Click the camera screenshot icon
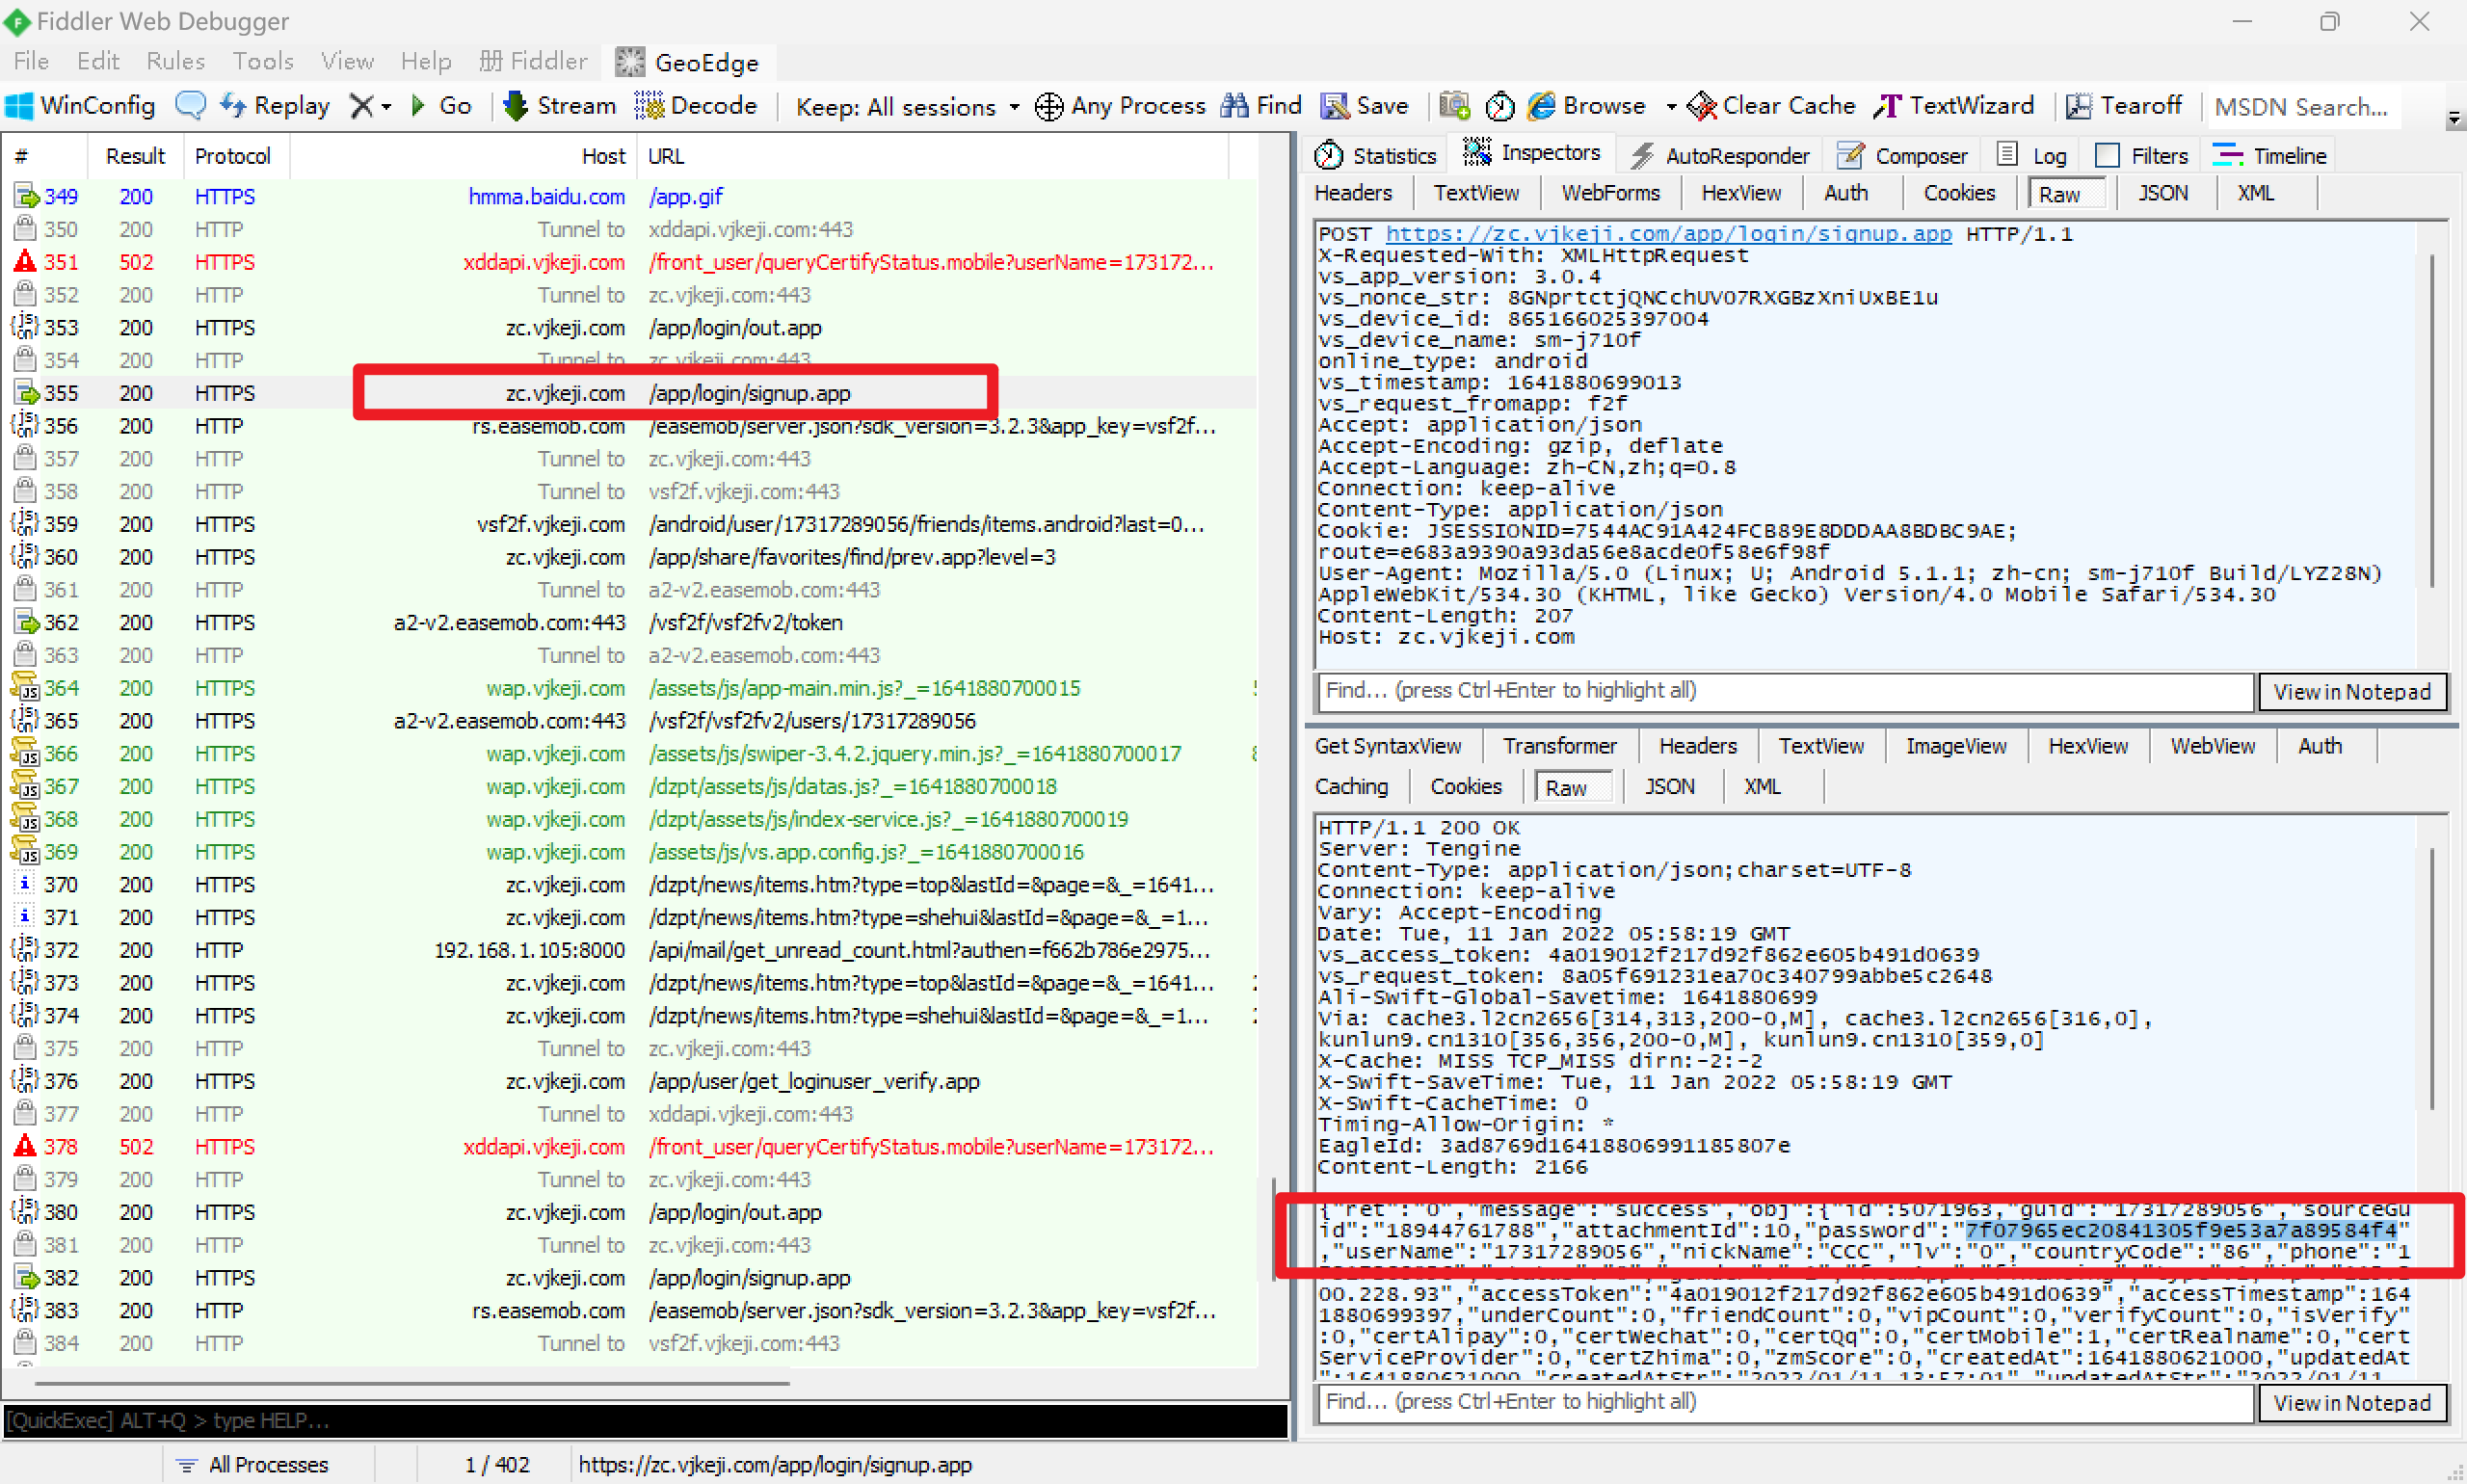Screen dimensions: 2467x1484 point(1455,105)
